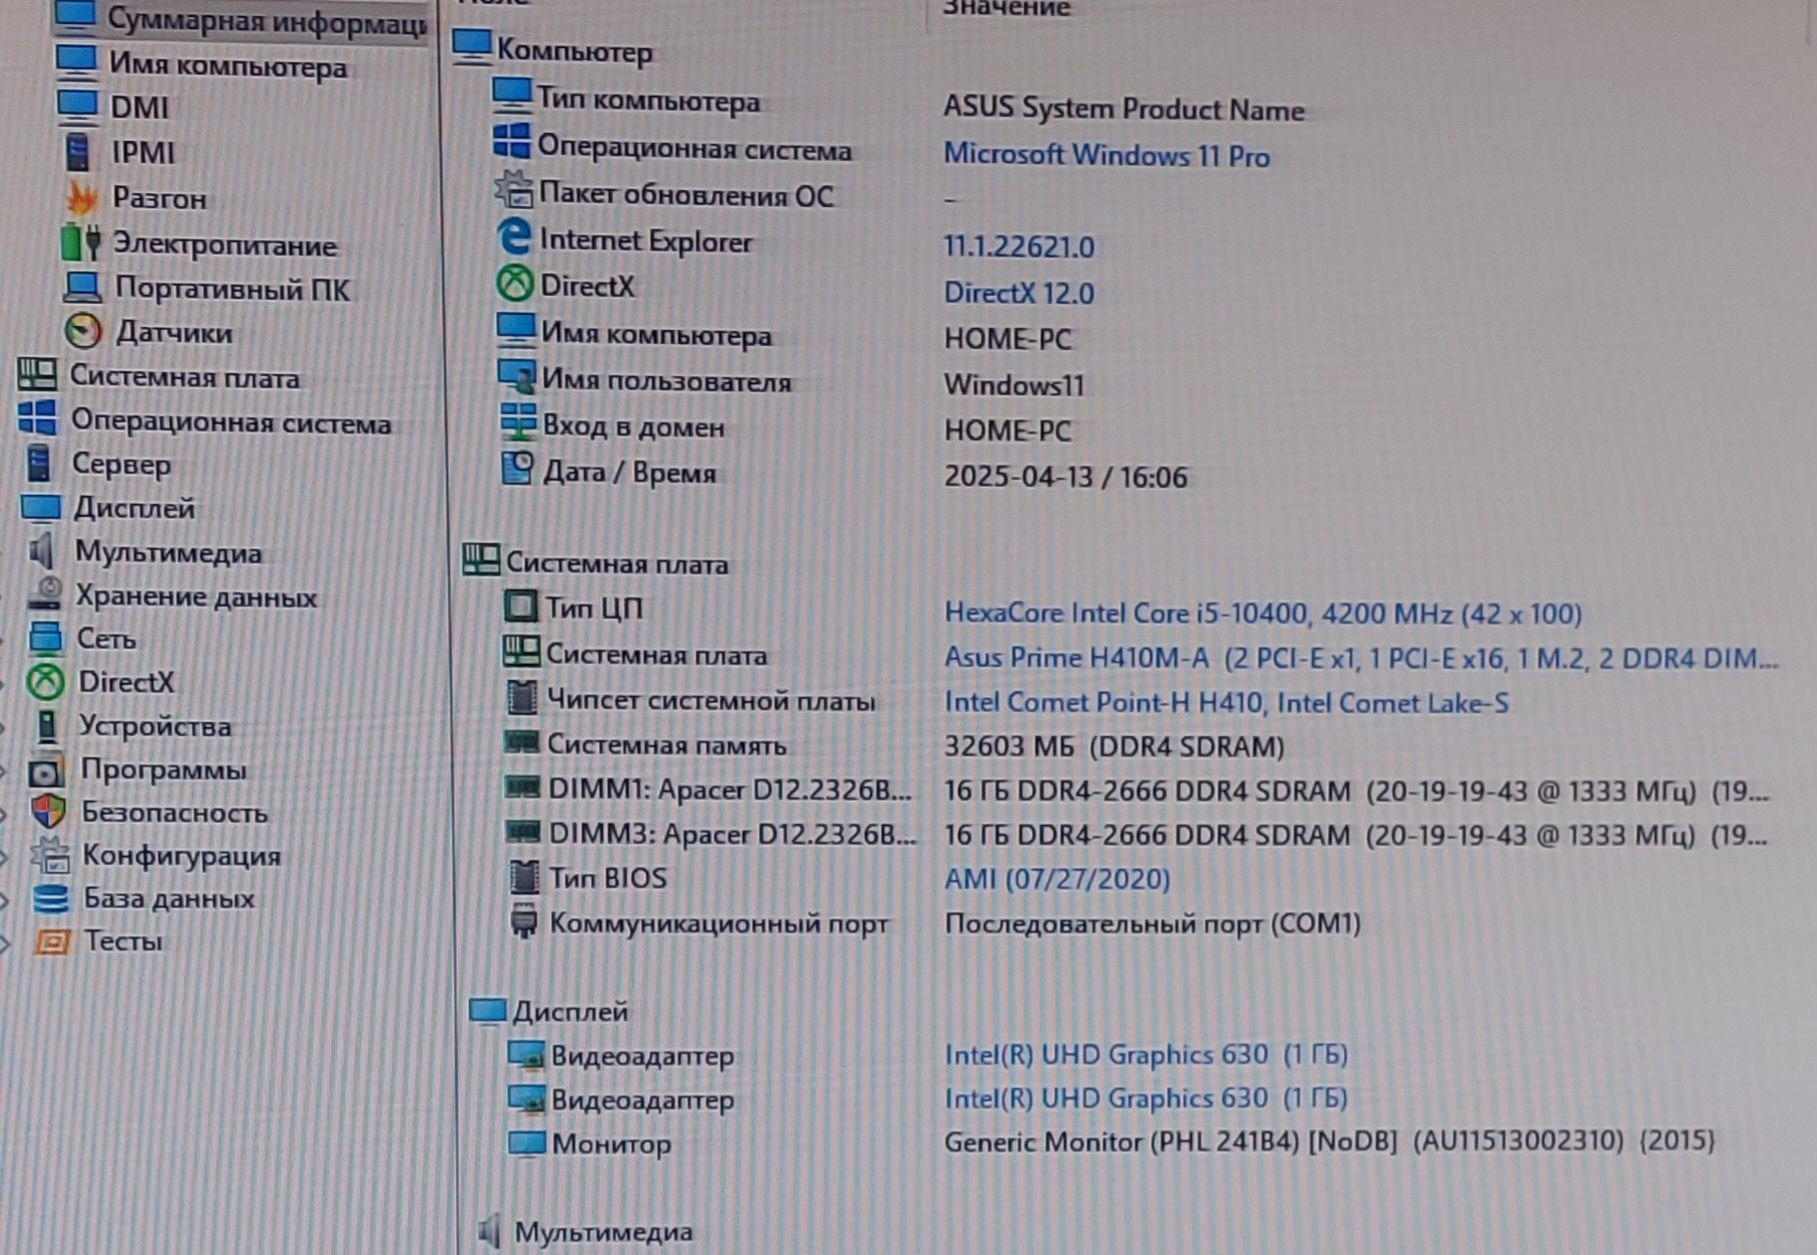The width and height of the screenshot is (1817, 1255).
Task: Click the ASUS System Product Name value
Action: tap(1123, 109)
